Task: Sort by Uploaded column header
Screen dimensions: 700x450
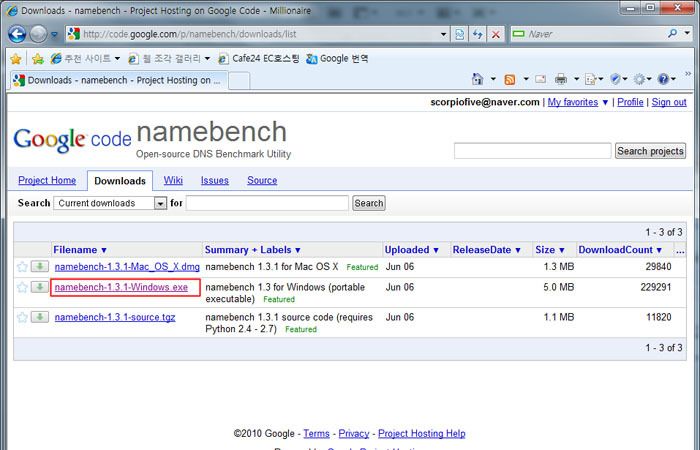Action: tap(412, 250)
